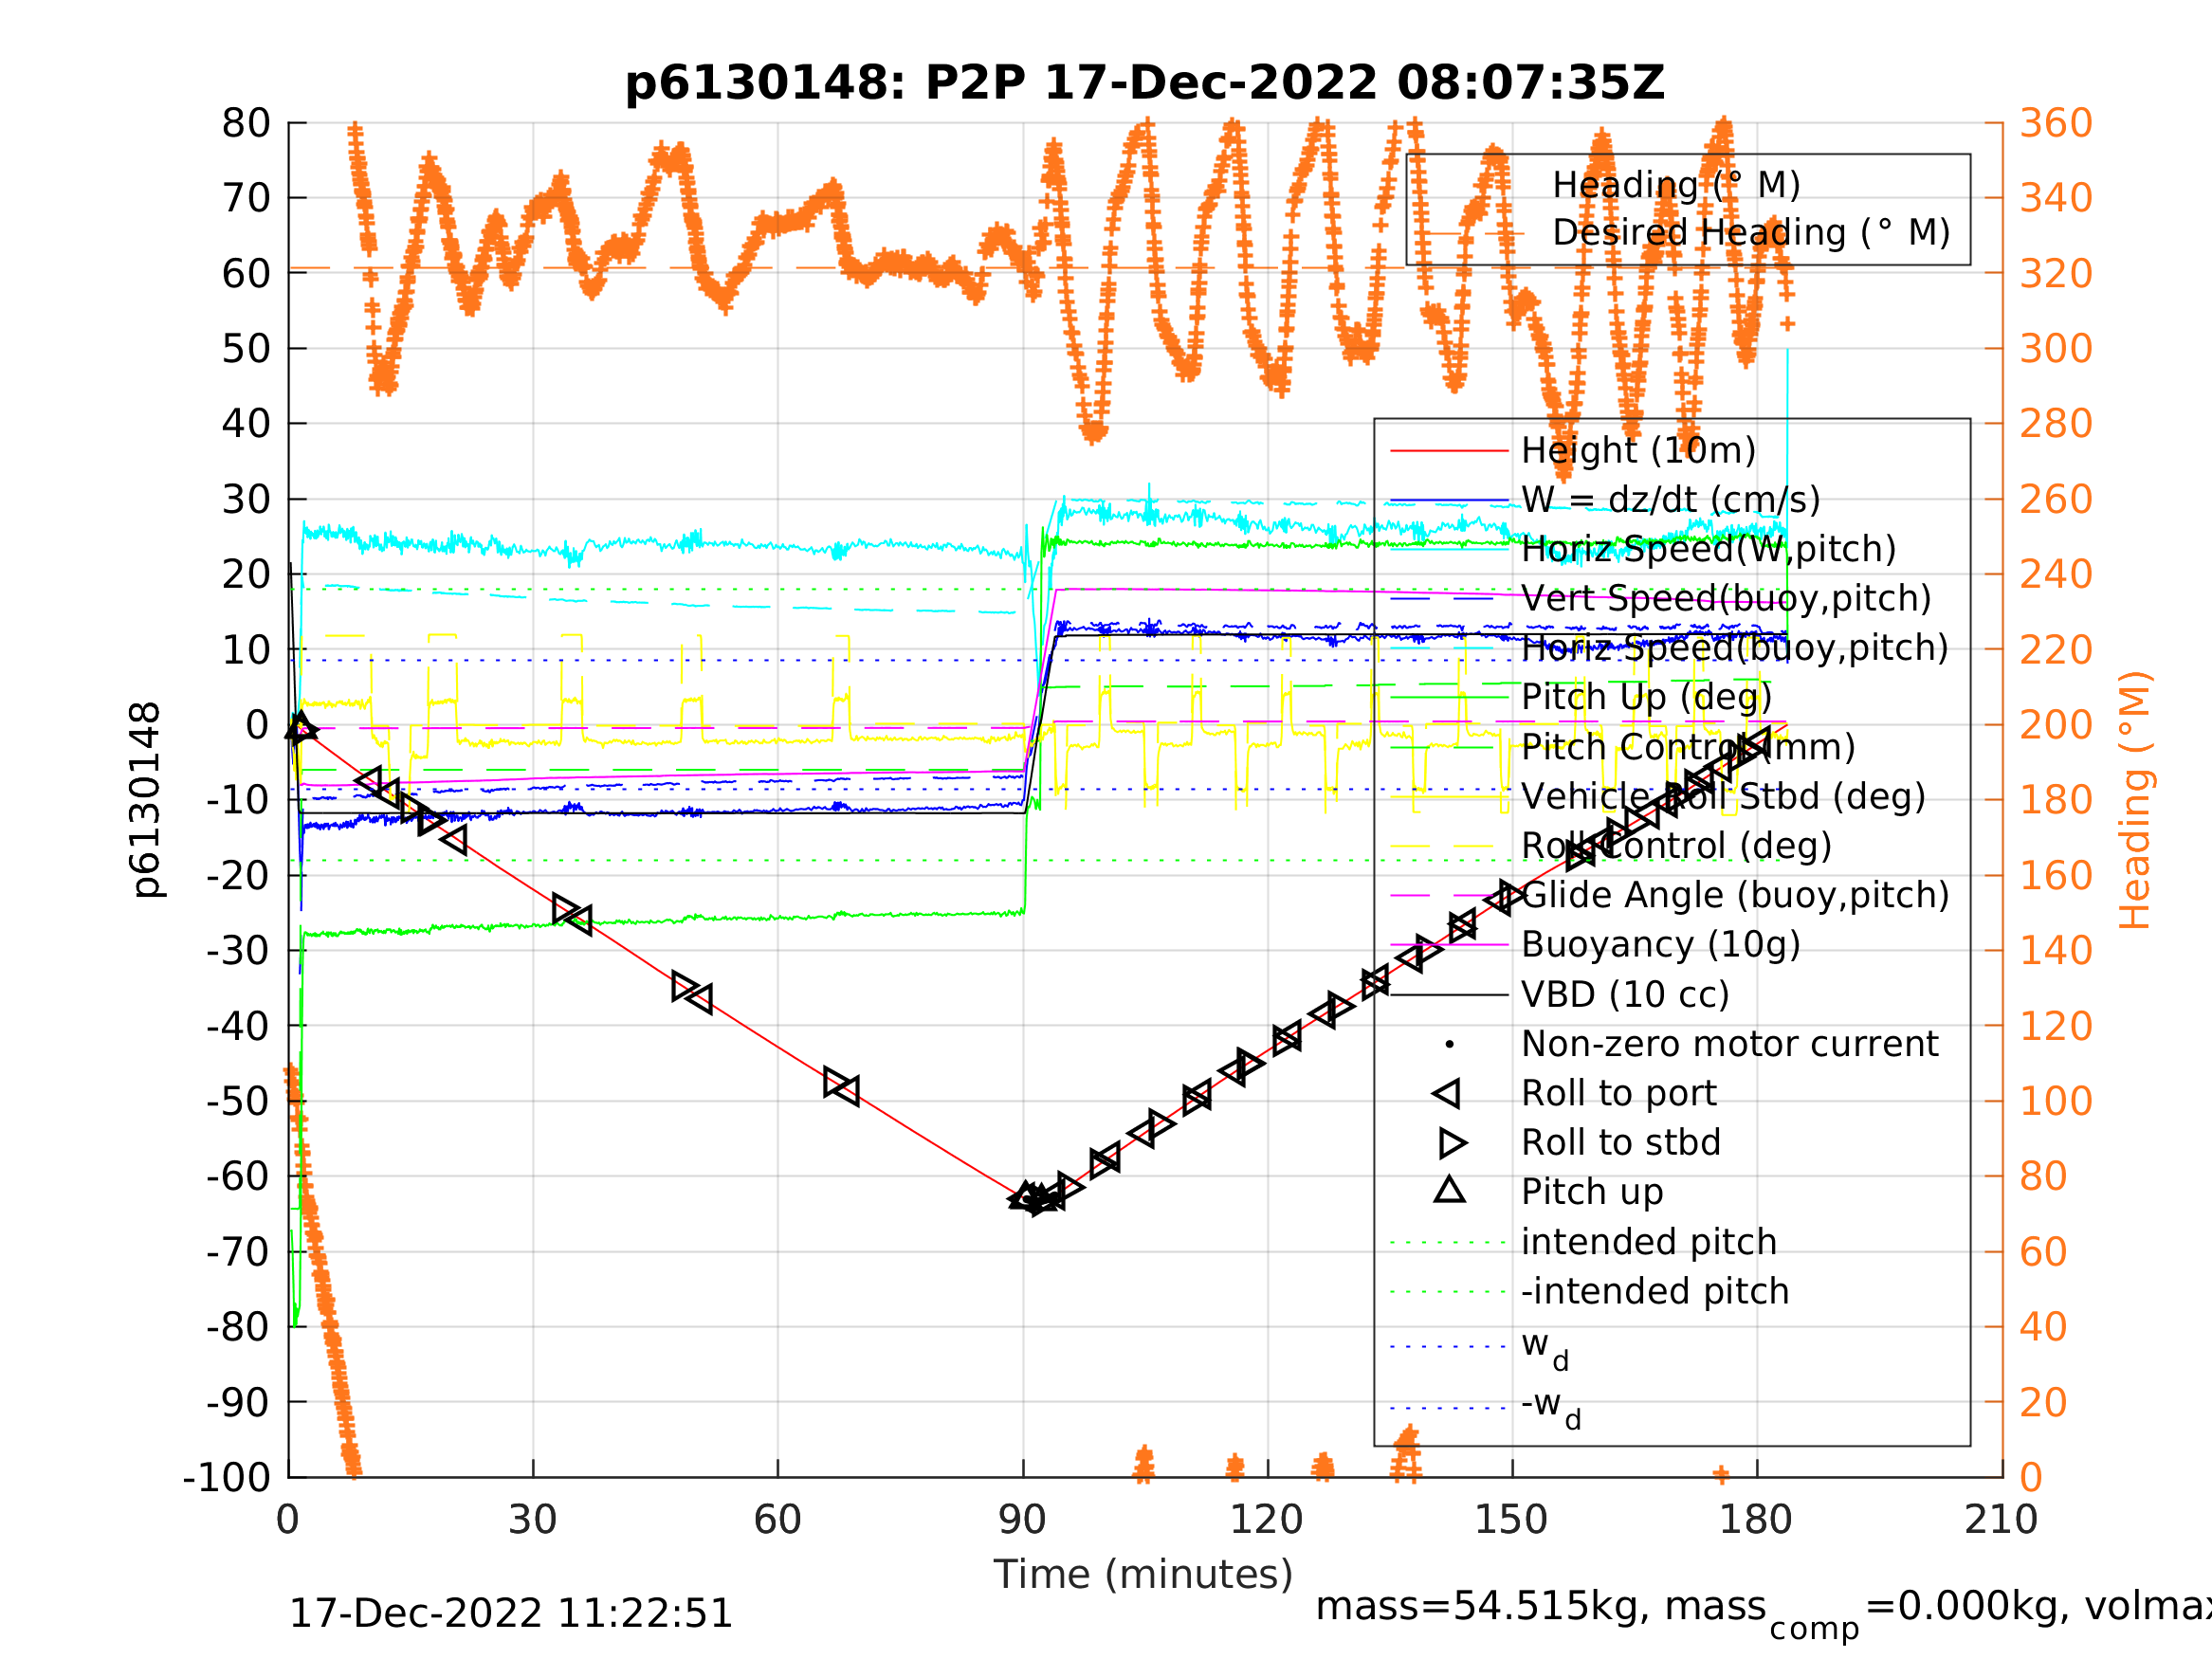
Task: Select the Heading (° M) legend entry
Action: (x=1676, y=185)
